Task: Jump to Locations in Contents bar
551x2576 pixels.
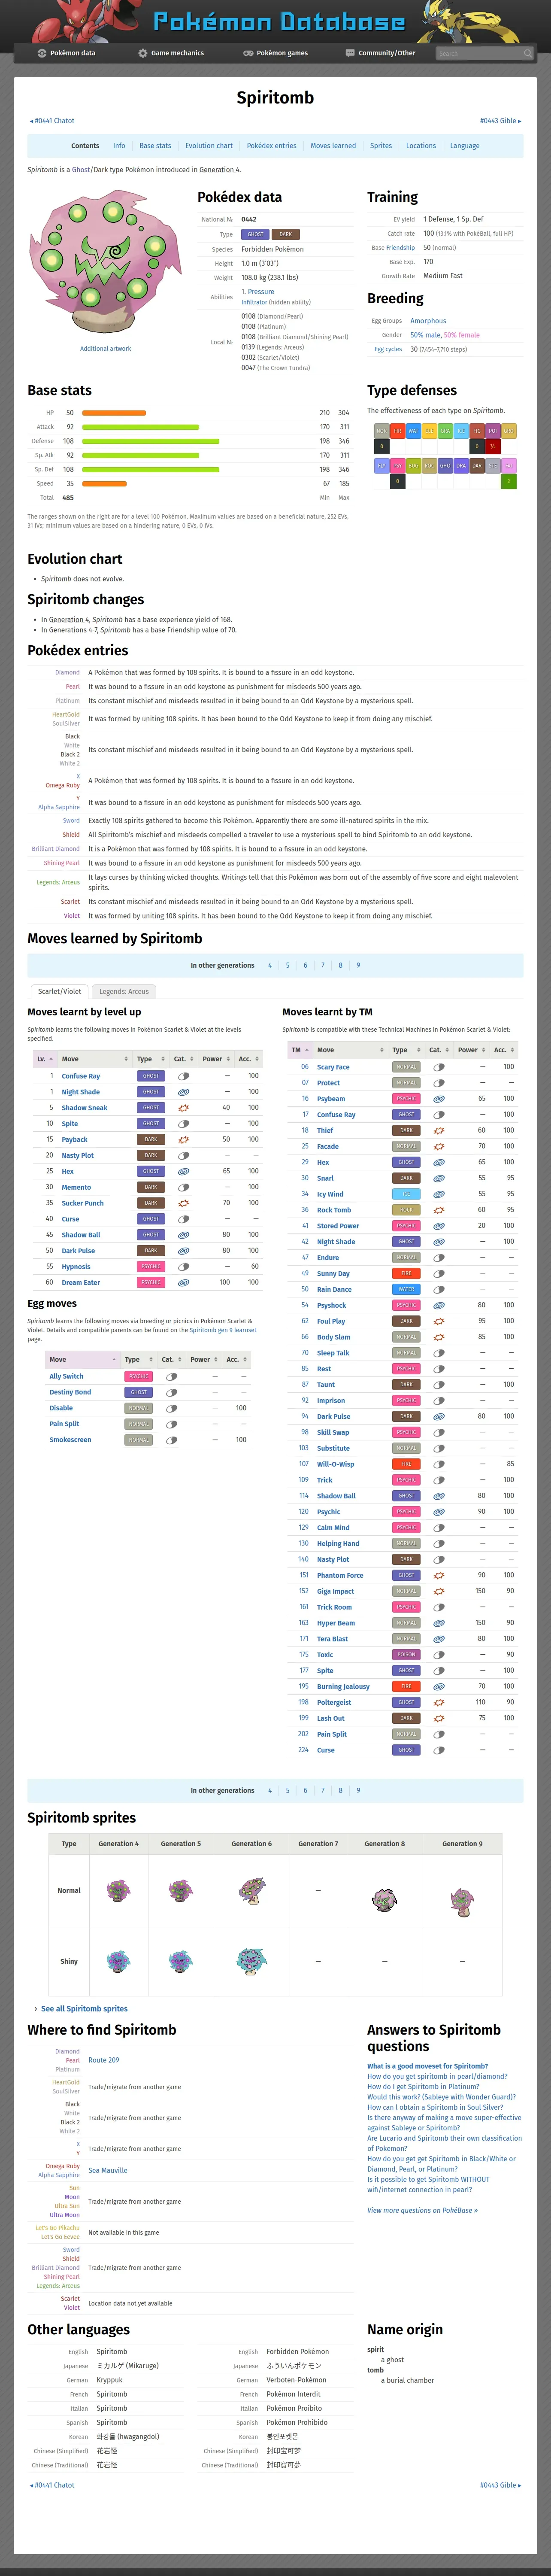Action: 421,146
